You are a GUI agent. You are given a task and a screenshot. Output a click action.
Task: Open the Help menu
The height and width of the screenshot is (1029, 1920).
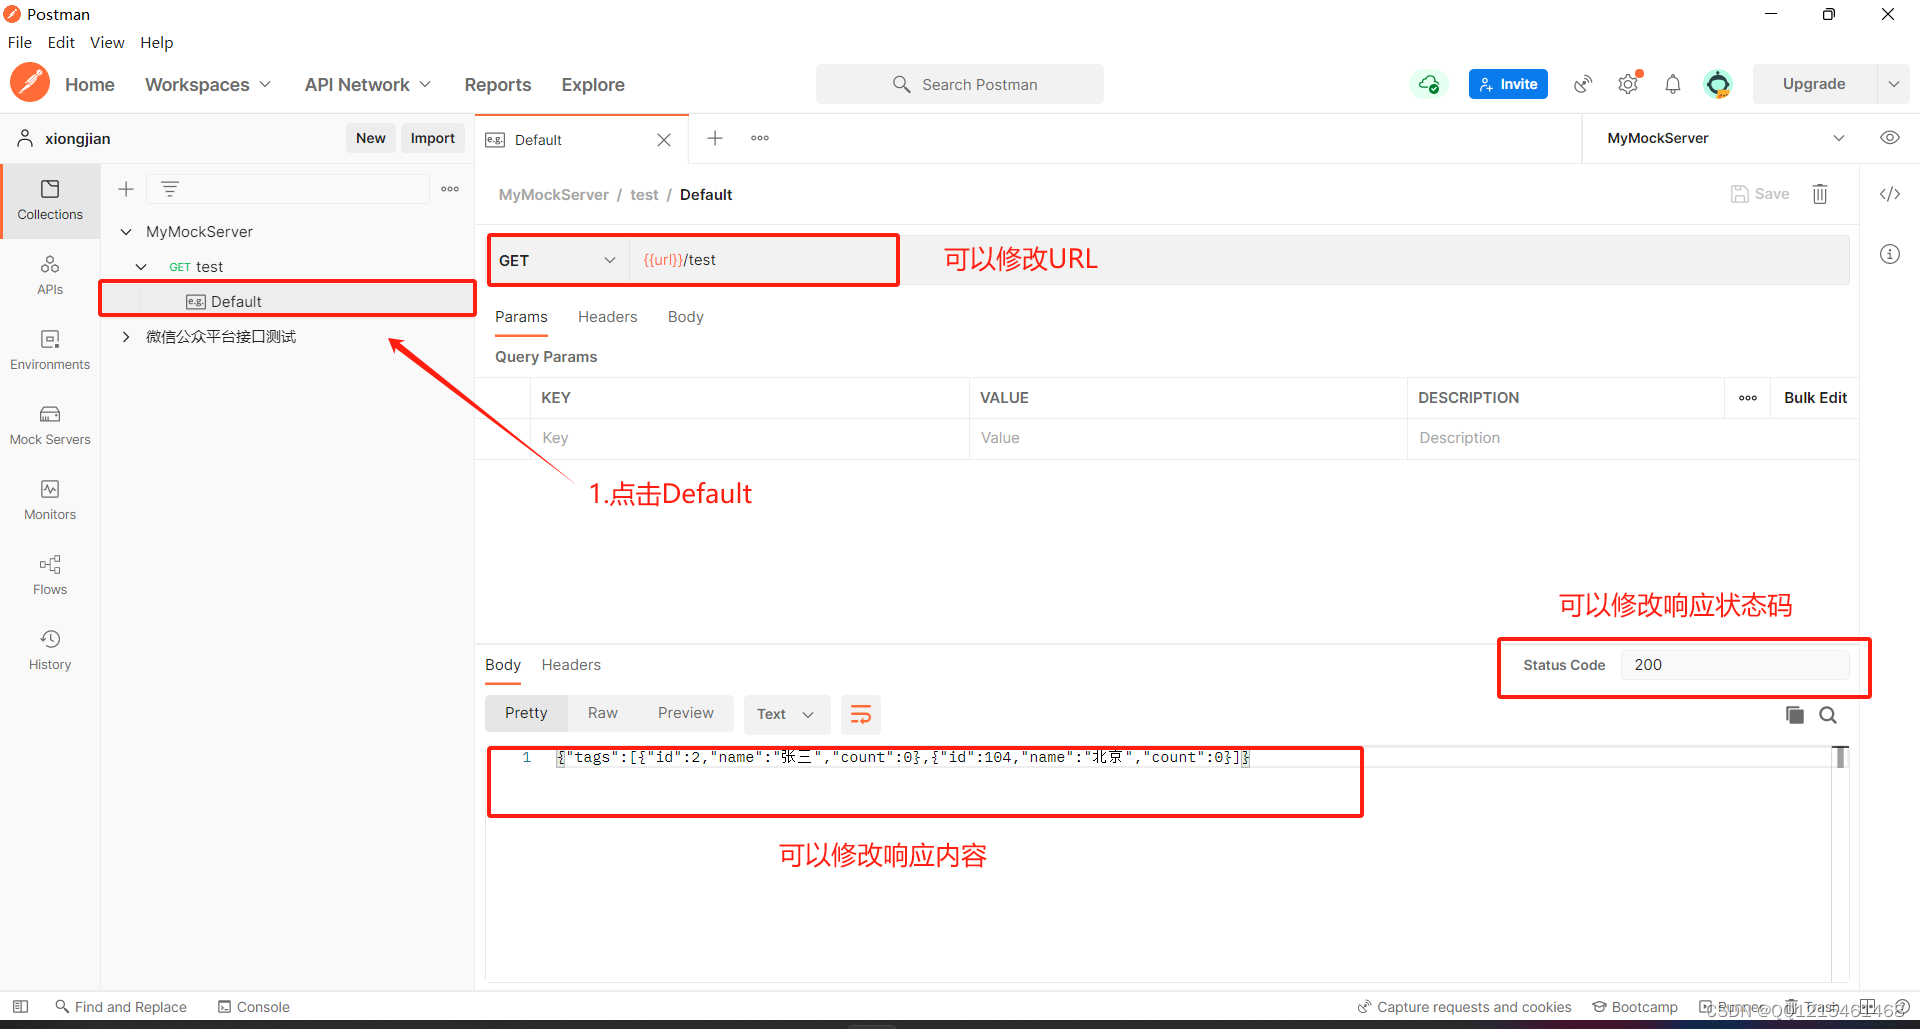[157, 42]
